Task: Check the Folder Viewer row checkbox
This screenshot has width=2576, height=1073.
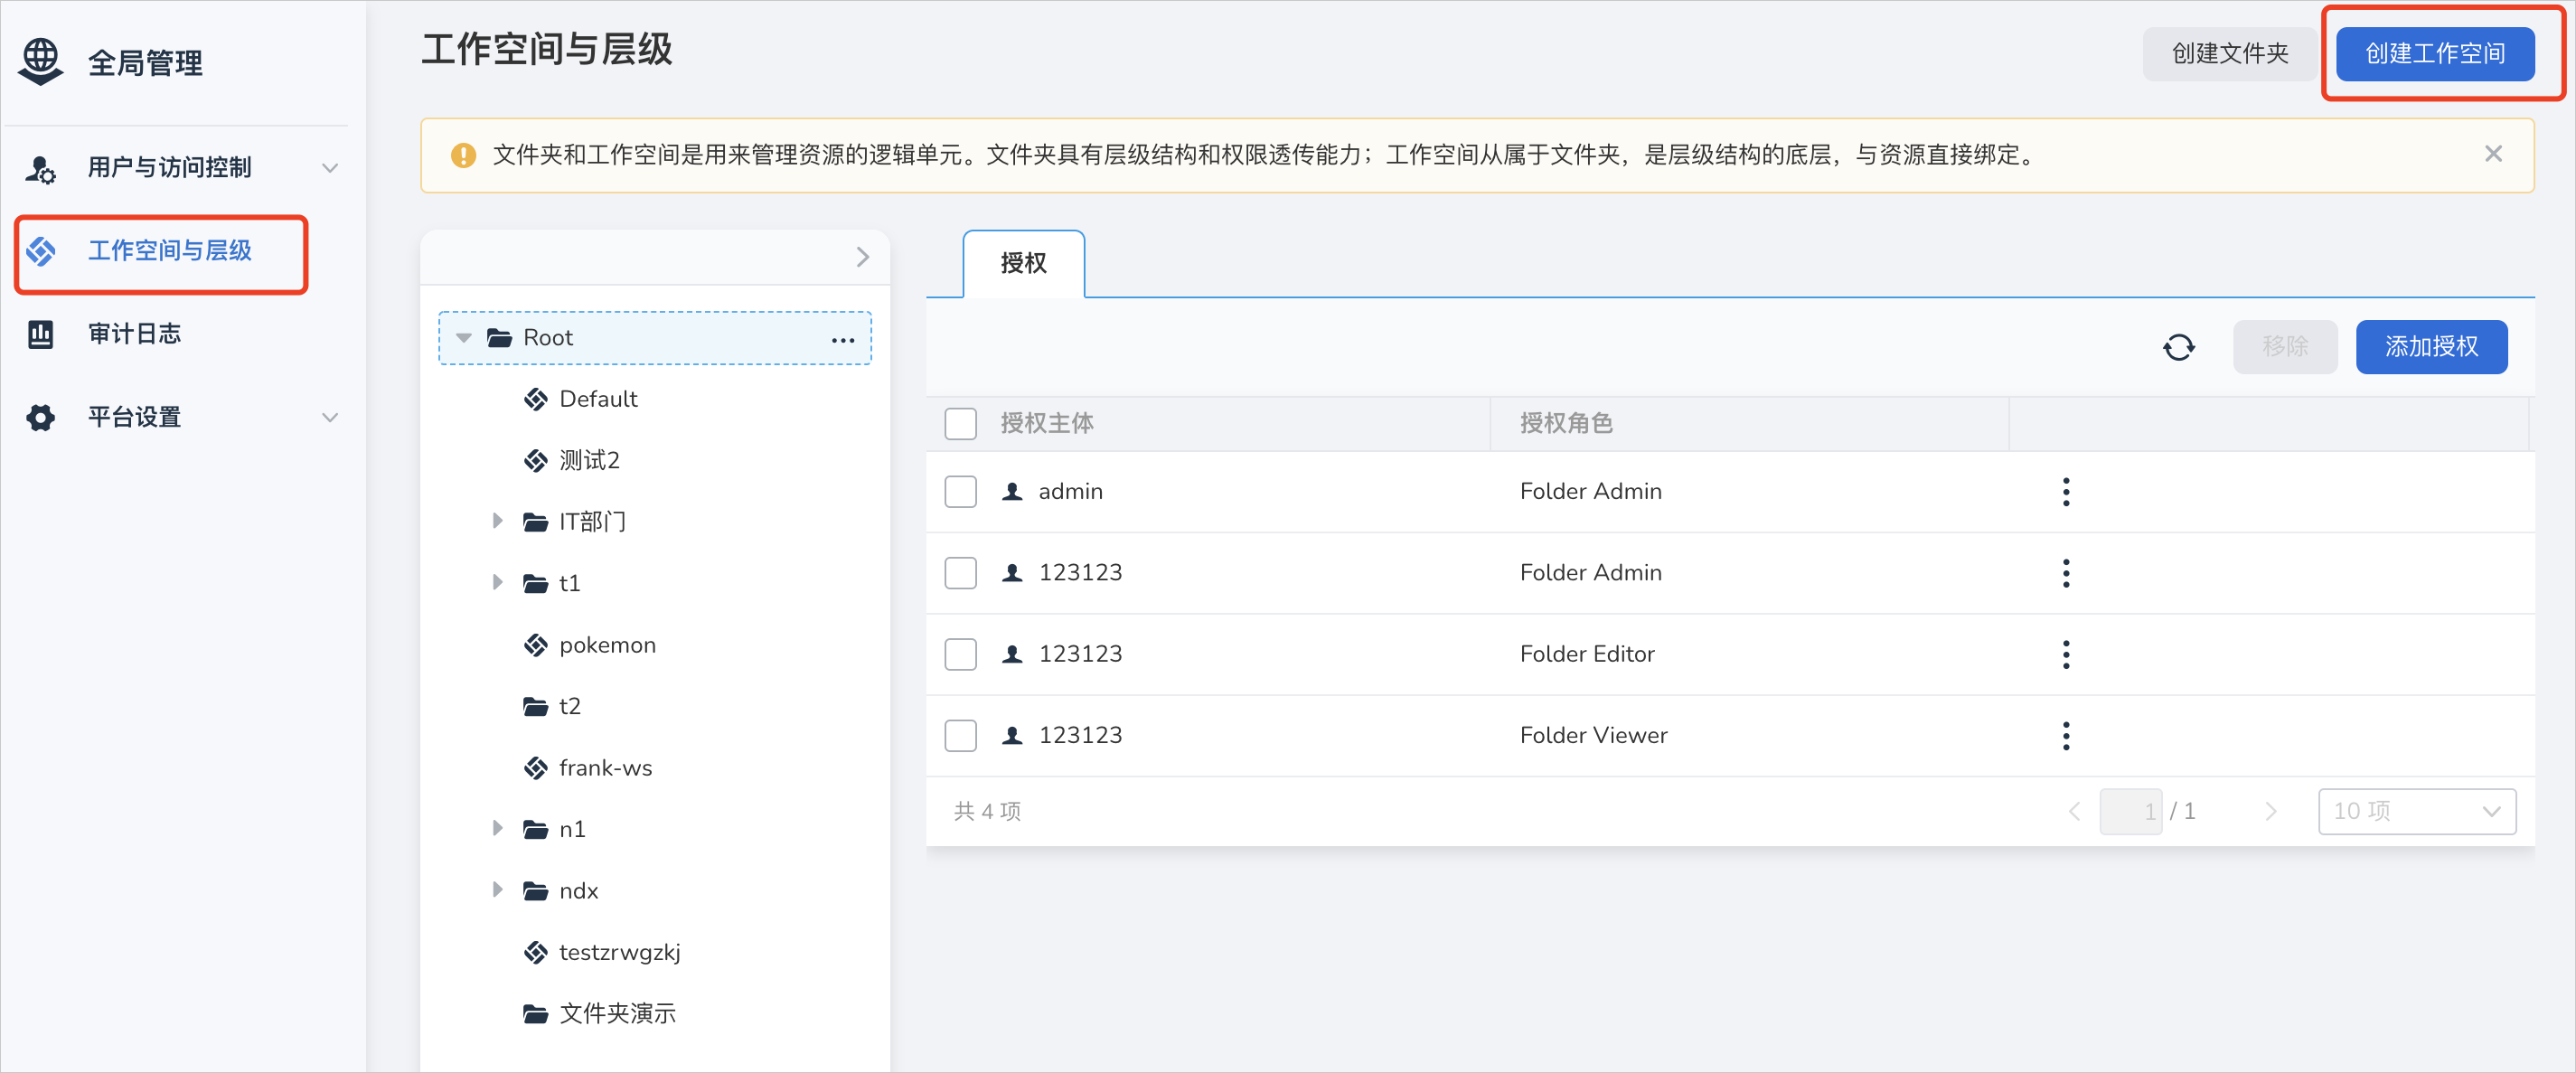Action: pyautogui.click(x=961, y=736)
